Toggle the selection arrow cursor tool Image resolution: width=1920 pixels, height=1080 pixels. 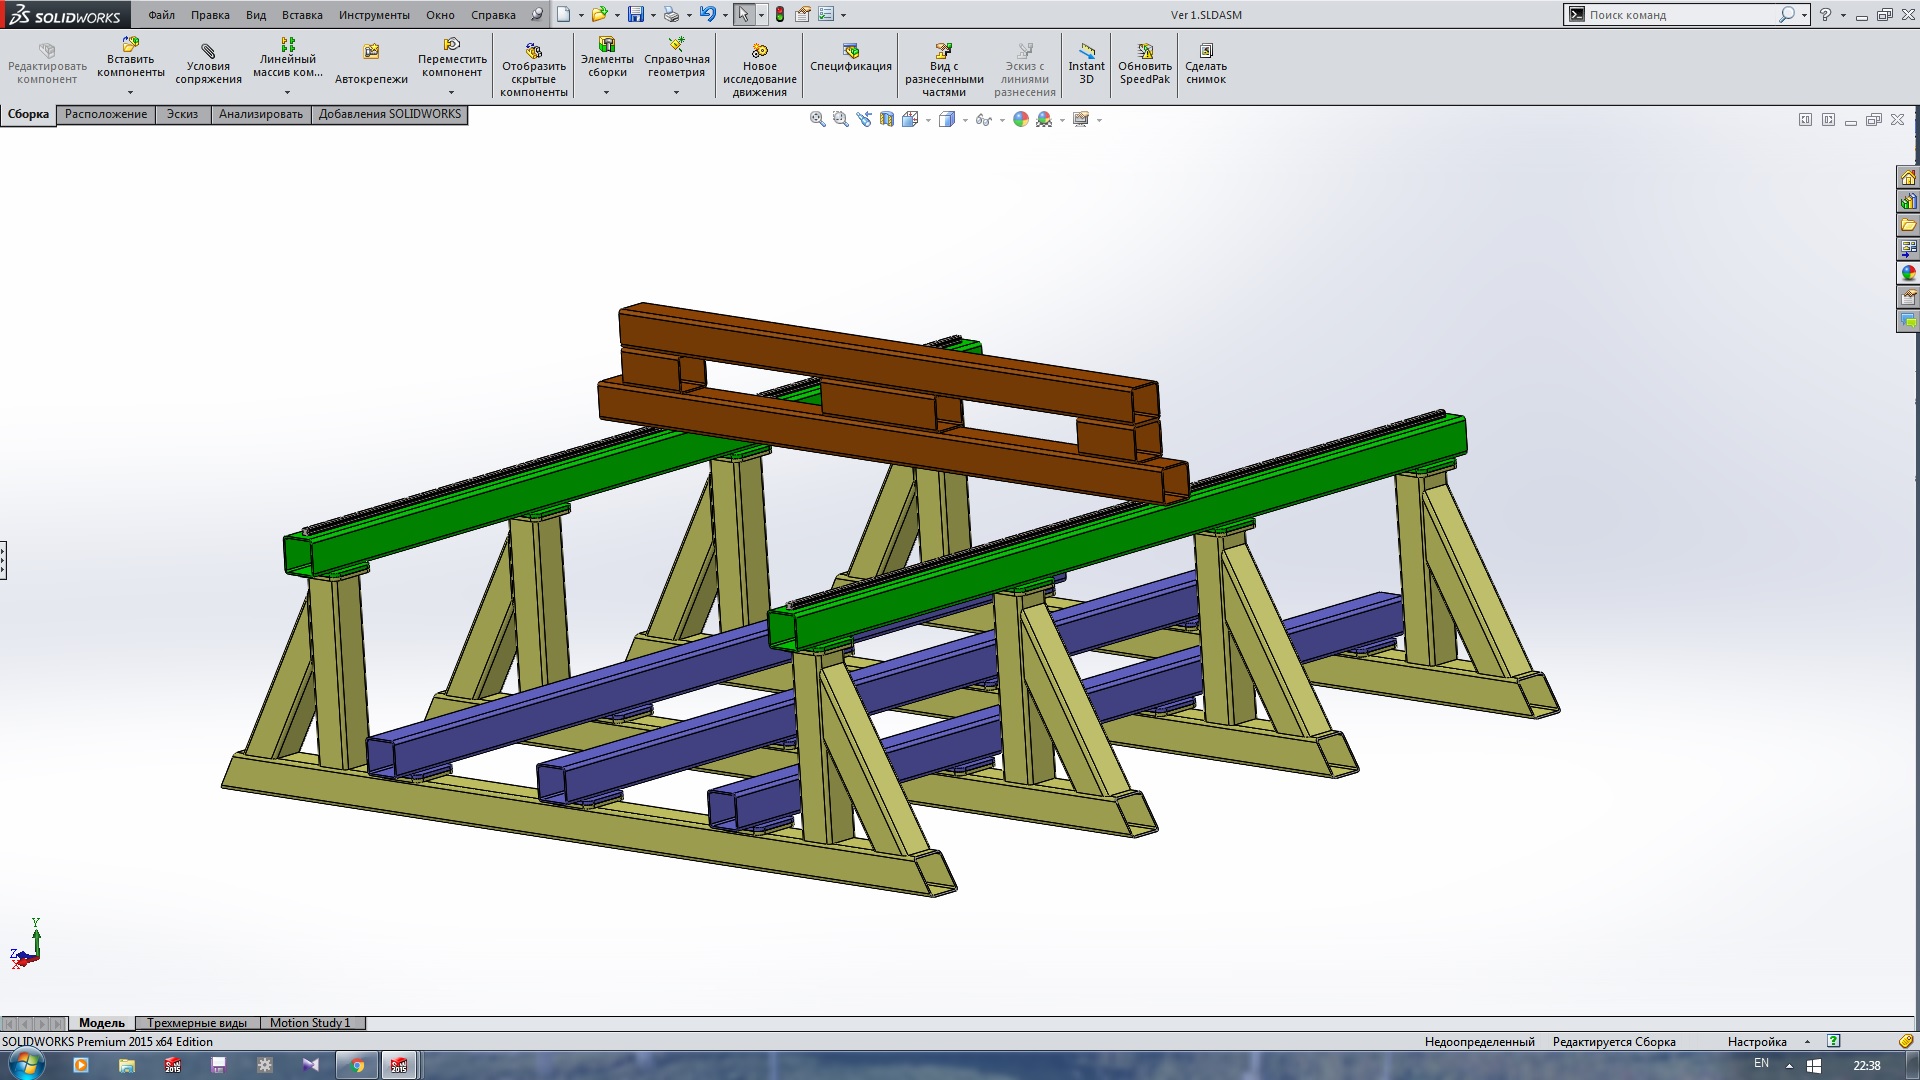[742, 15]
